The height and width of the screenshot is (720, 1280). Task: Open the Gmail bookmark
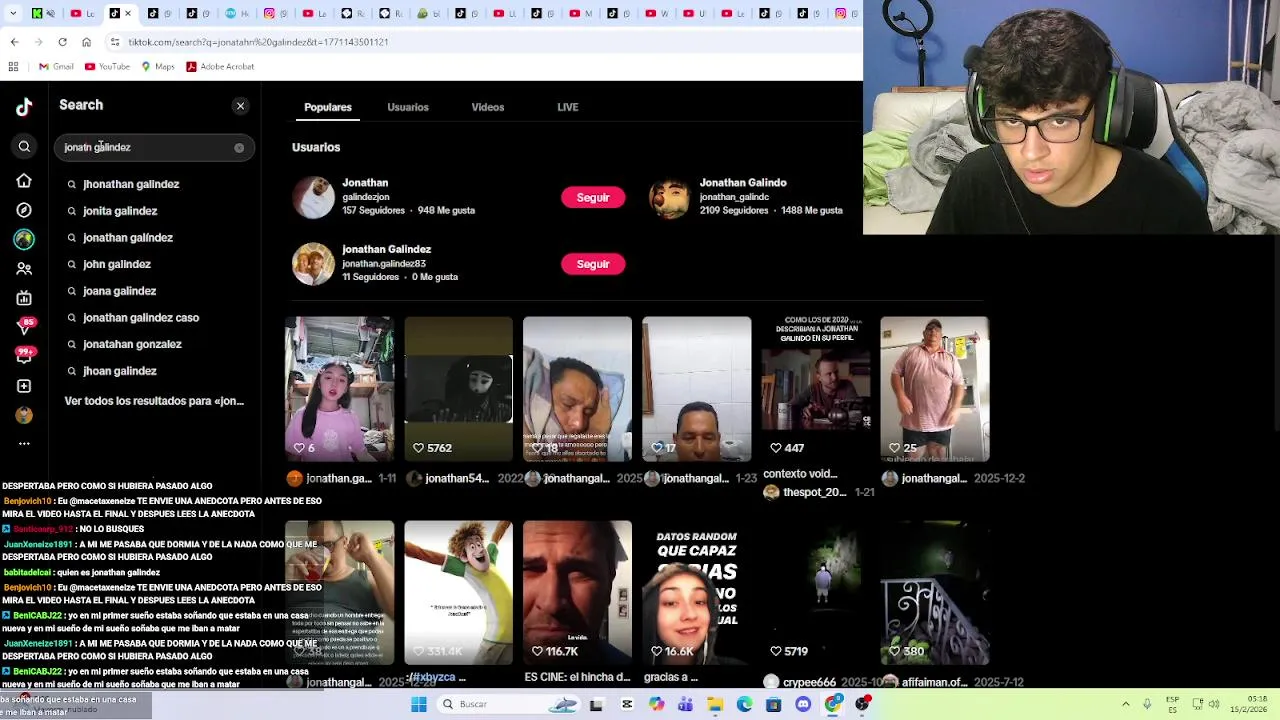pyautogui.click(x=56, y=67)
